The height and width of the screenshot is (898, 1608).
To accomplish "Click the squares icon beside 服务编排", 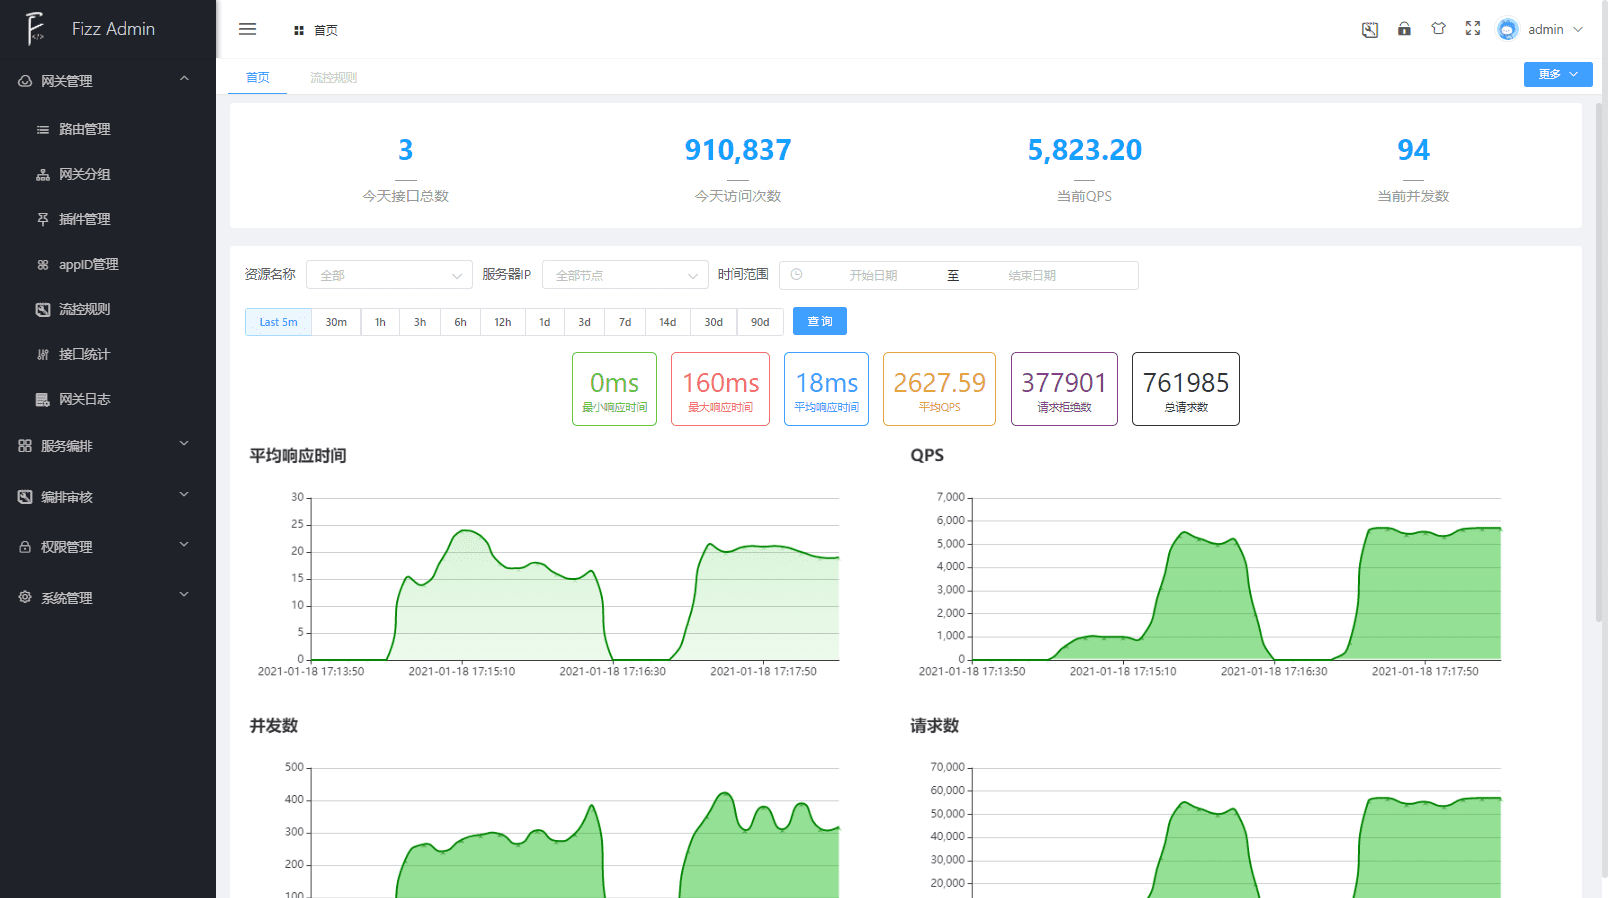I will (25, 446).
